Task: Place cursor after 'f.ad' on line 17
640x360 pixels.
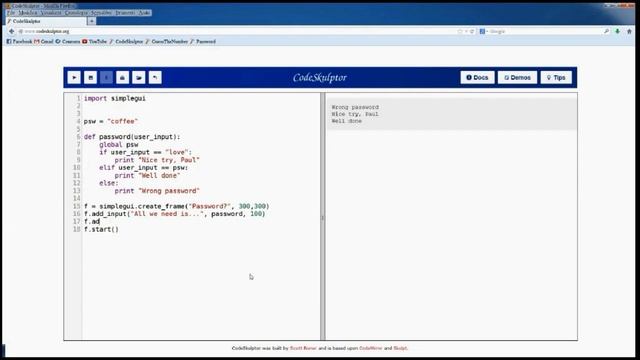Action: pyautogui.click(x=100, y=222)
